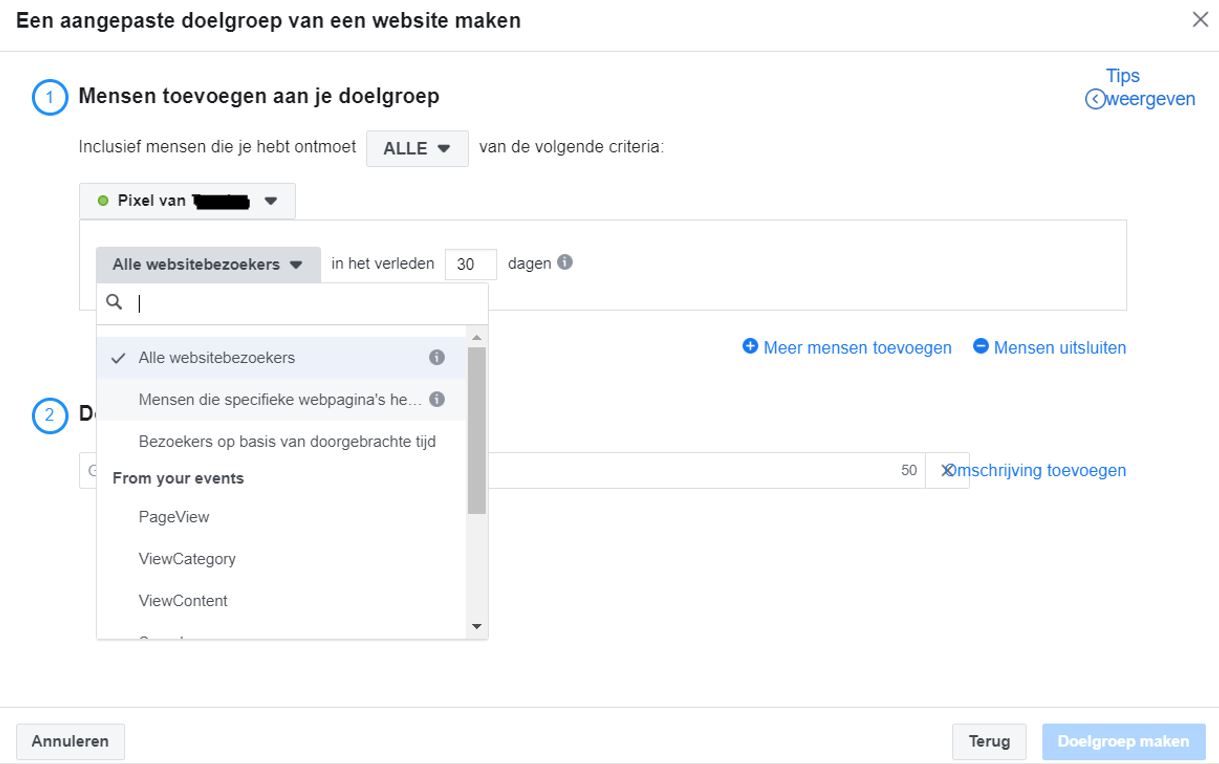Close the custom audience dialog

(x=1200, y=20)
